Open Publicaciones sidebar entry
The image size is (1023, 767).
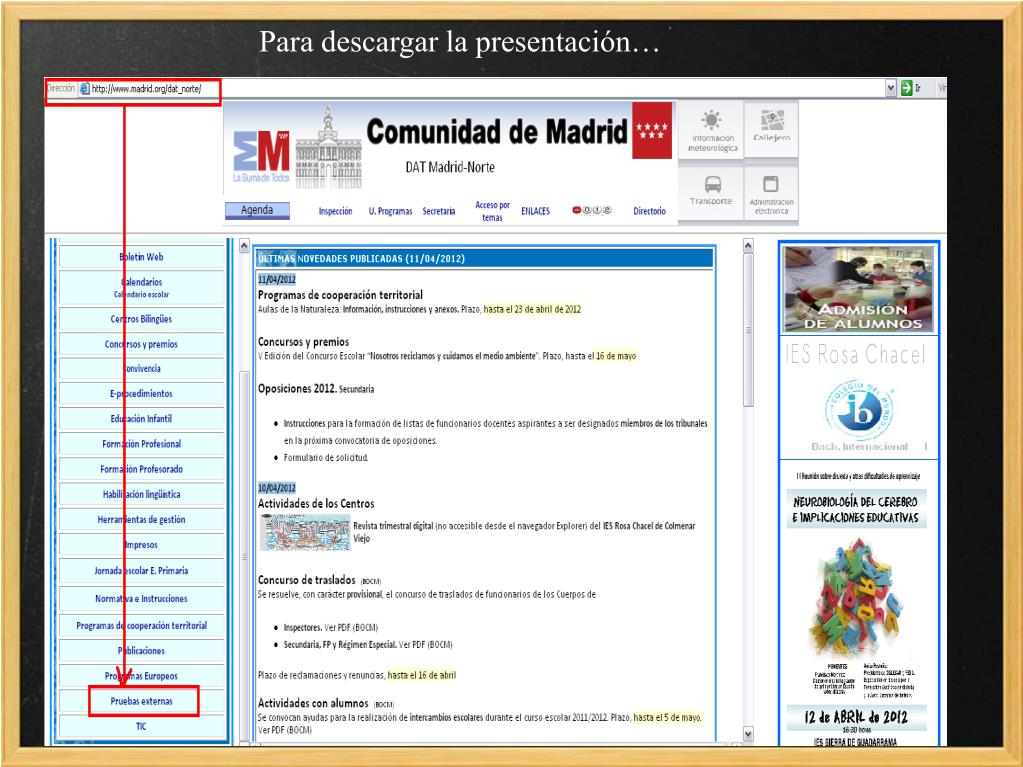(x=142, y=651)
